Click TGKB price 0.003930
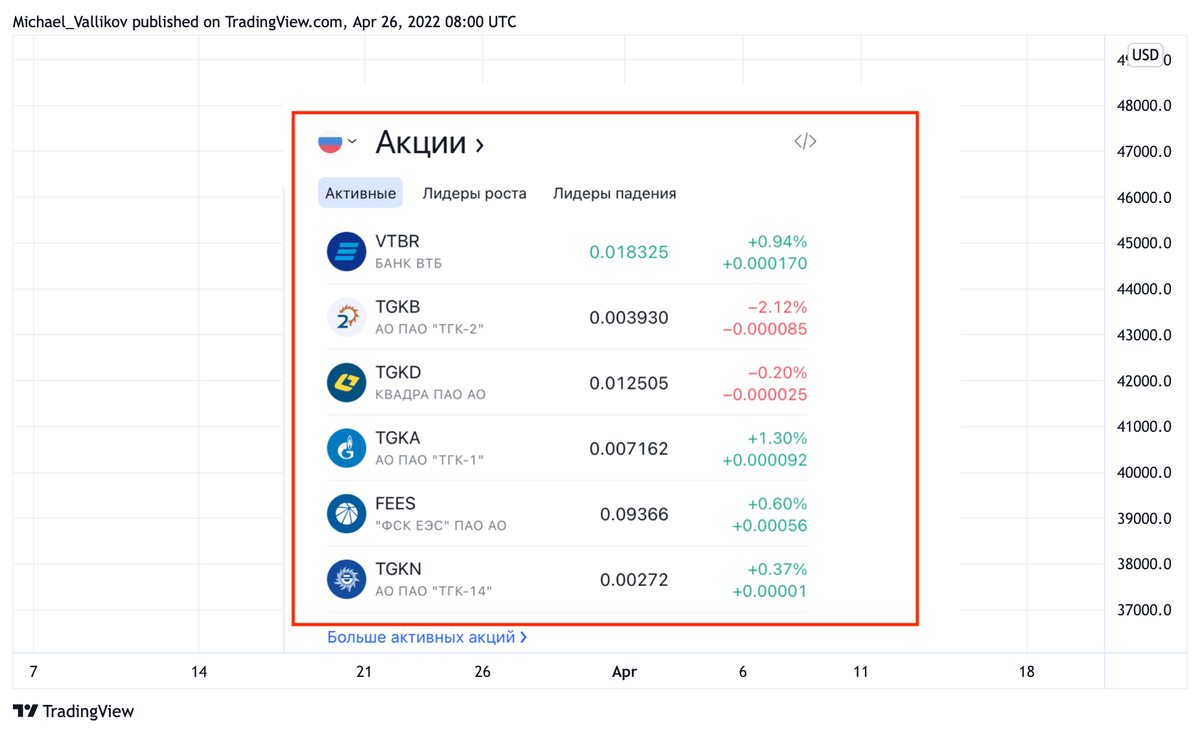 [628, 317]
